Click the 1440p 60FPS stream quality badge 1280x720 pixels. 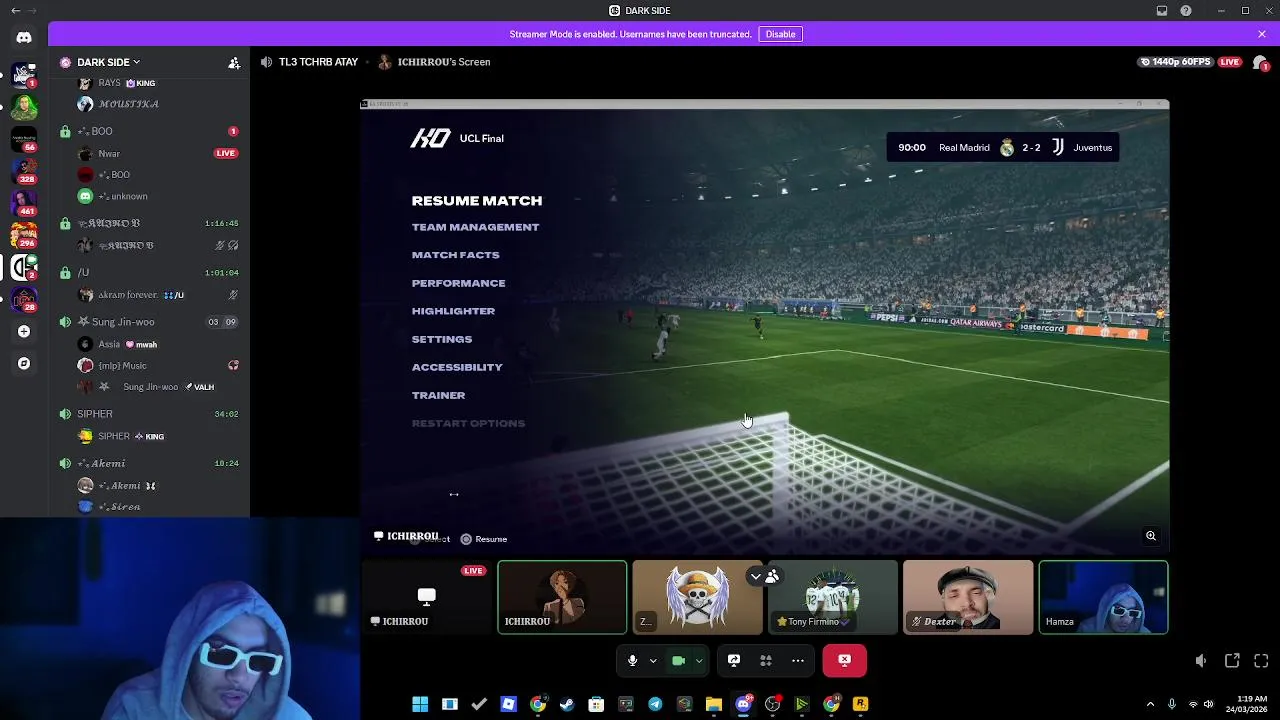coord(1176,62)
